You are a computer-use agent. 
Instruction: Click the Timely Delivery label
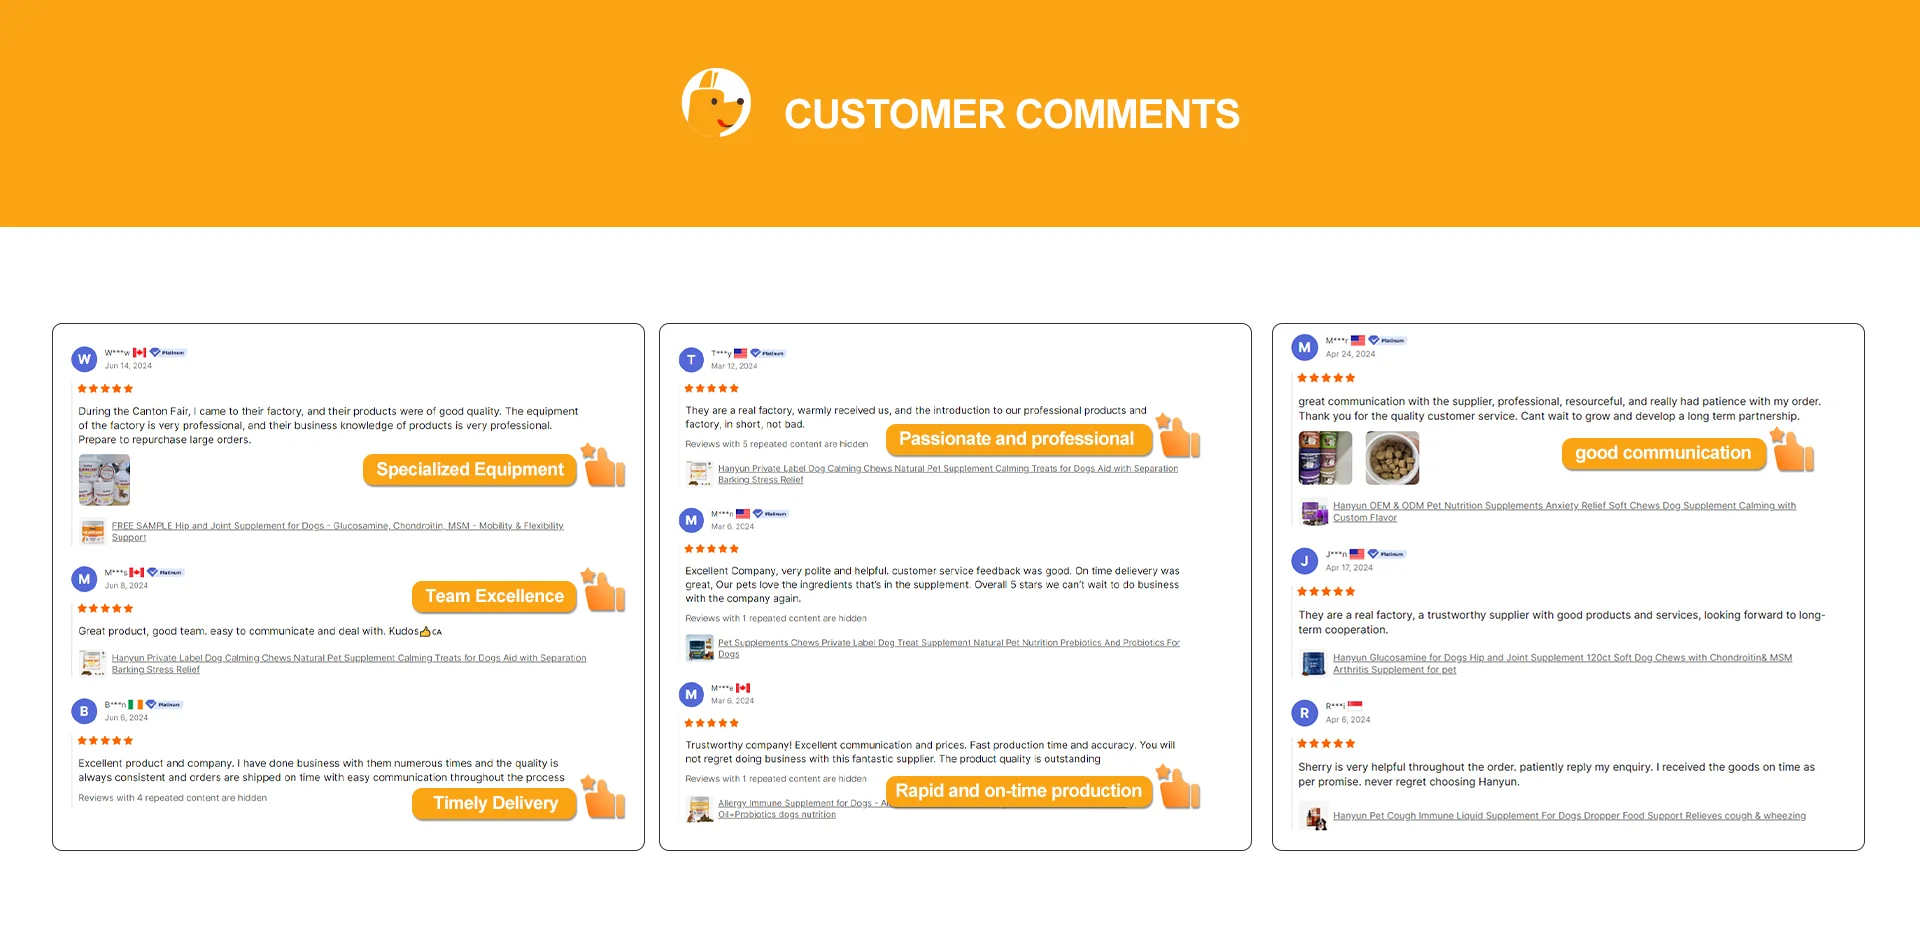495,803
